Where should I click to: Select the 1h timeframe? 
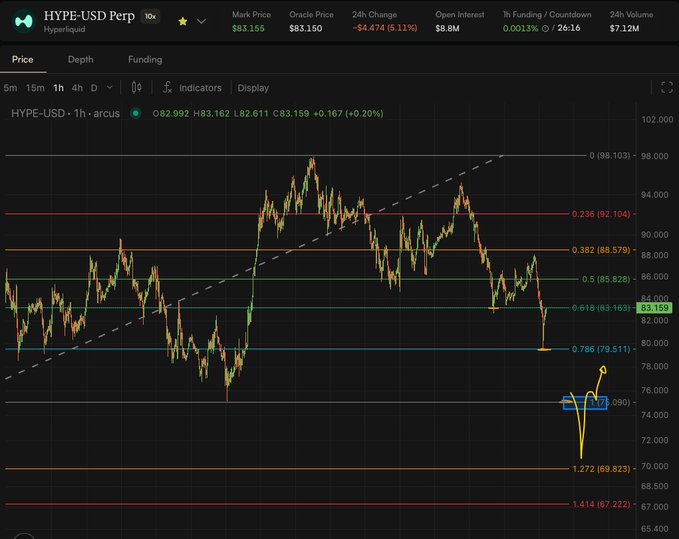point(58,88)
